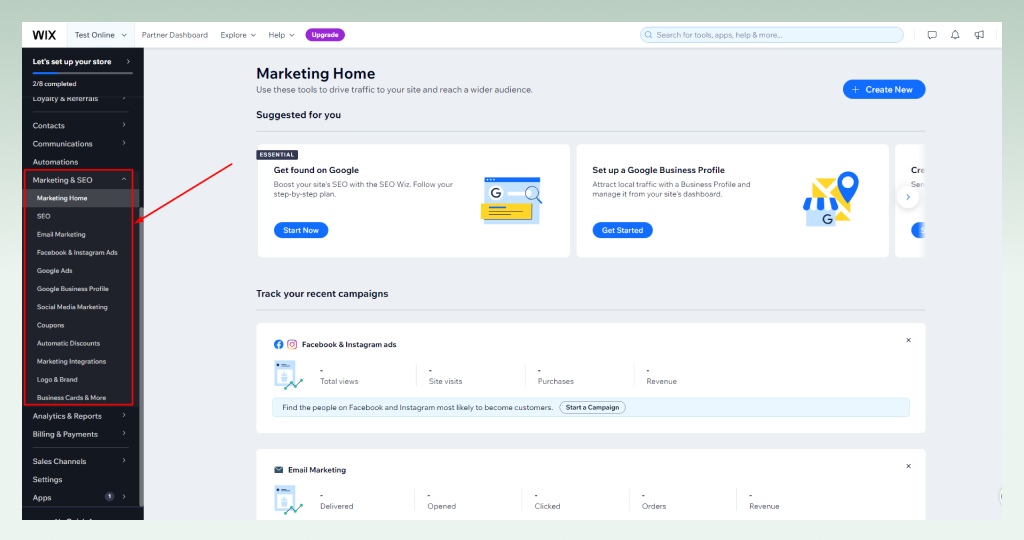The width and height of the screenshot is (1024, 540).
Task: Click the 2/8 completed text
Action: (54, 84)
